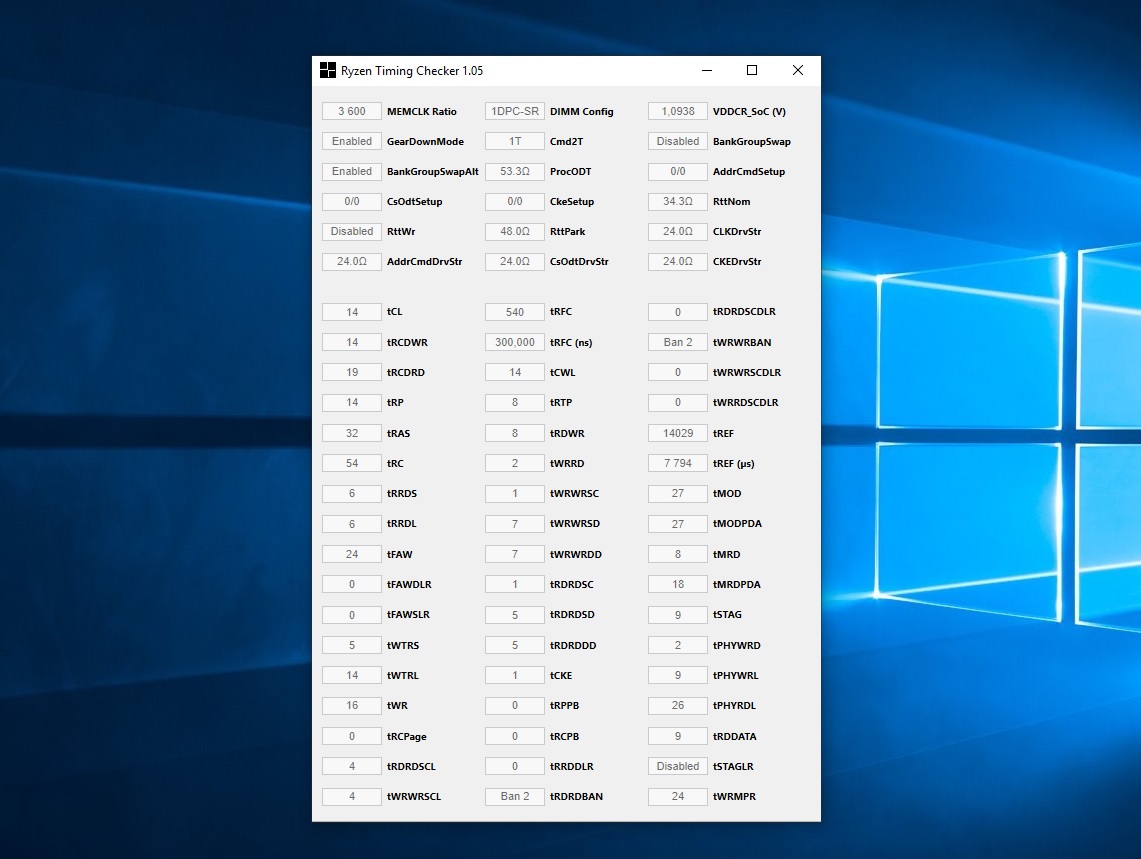Minimize the Ryzen Timing Checker window
The width and height of the screenshot is (1141, 859).
tap(707, 71)
